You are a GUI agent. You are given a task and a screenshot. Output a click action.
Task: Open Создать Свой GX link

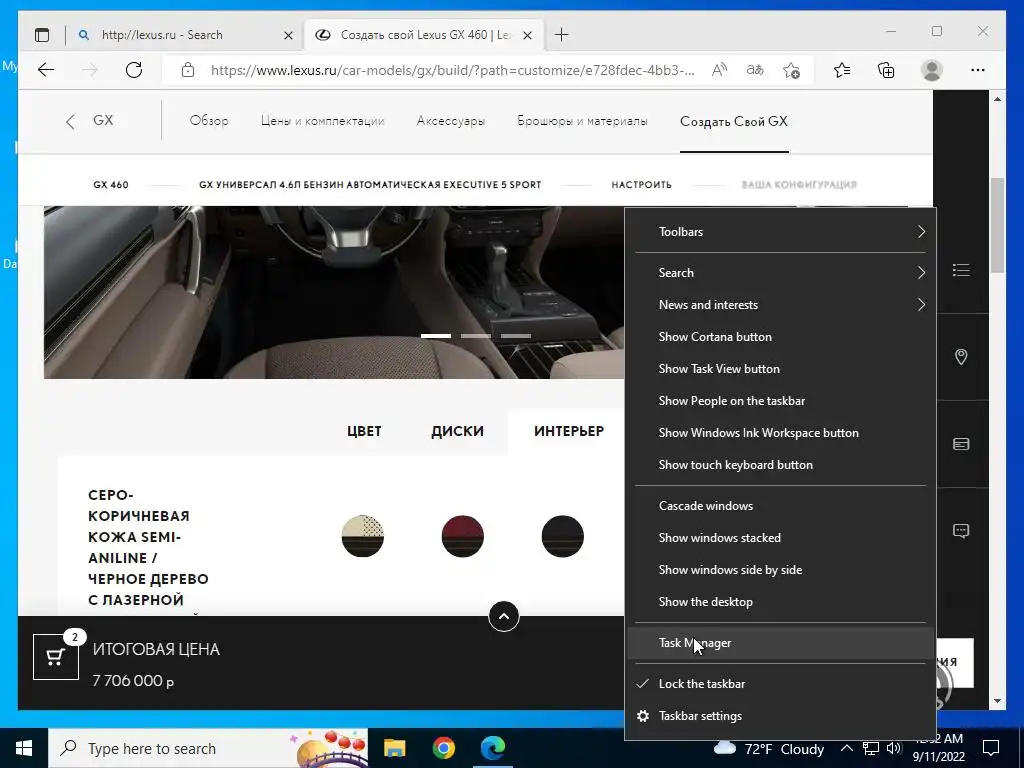pyautogui.click(x=734, y=121)
